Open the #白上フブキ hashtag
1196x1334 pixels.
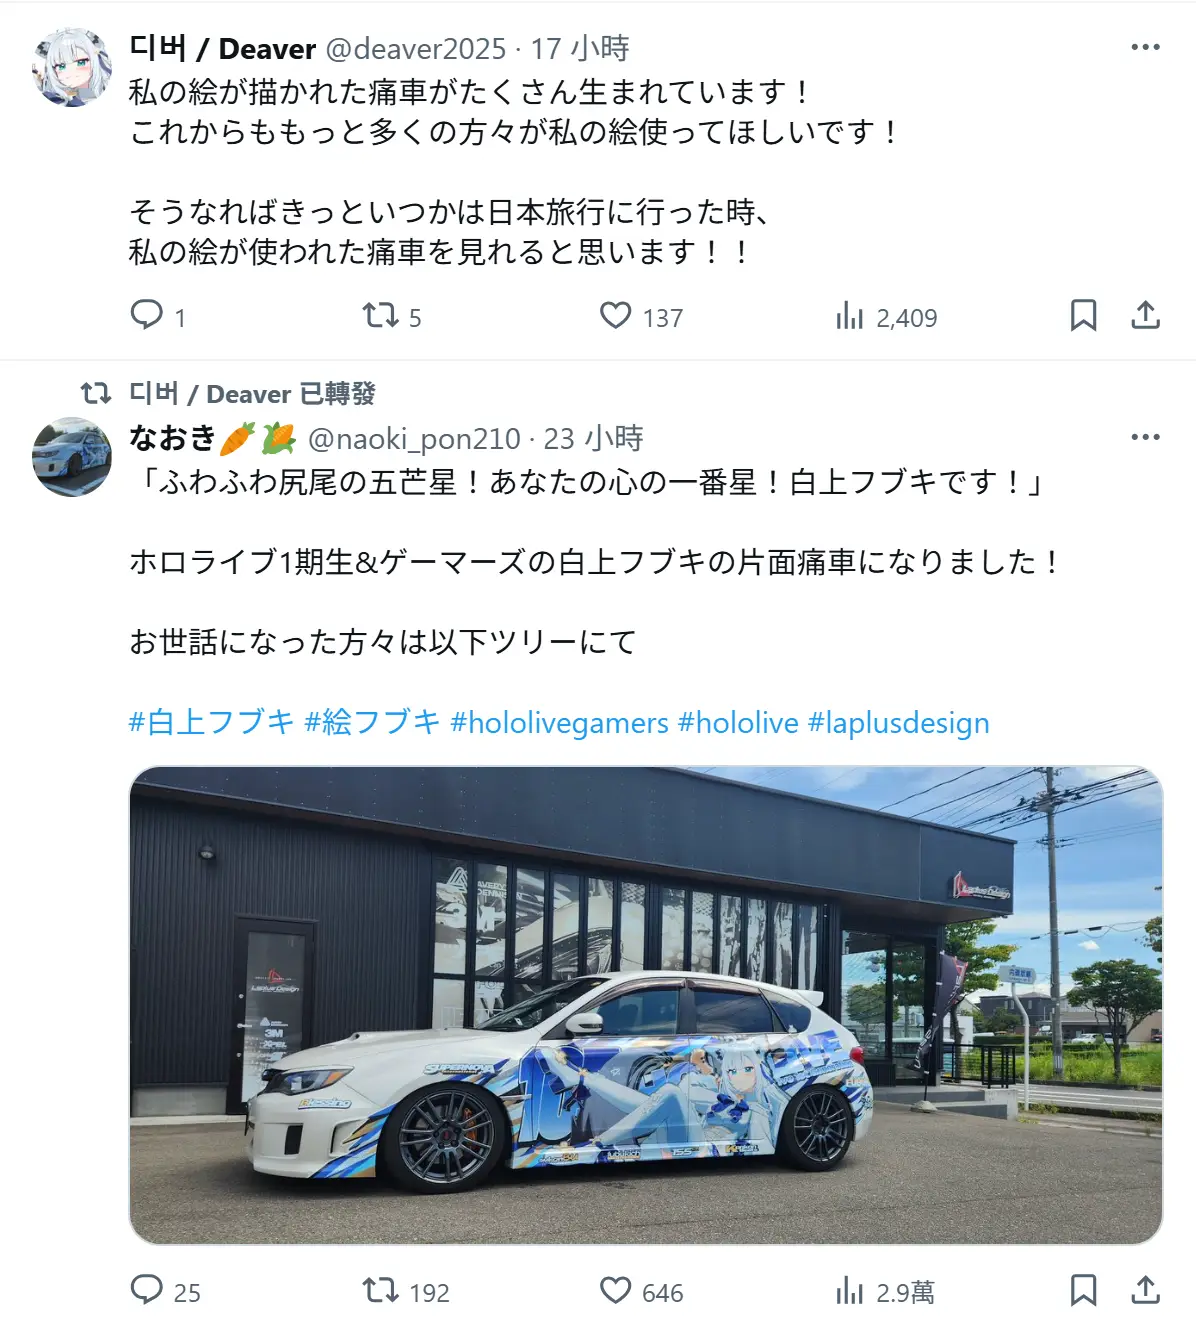point(212,722)
